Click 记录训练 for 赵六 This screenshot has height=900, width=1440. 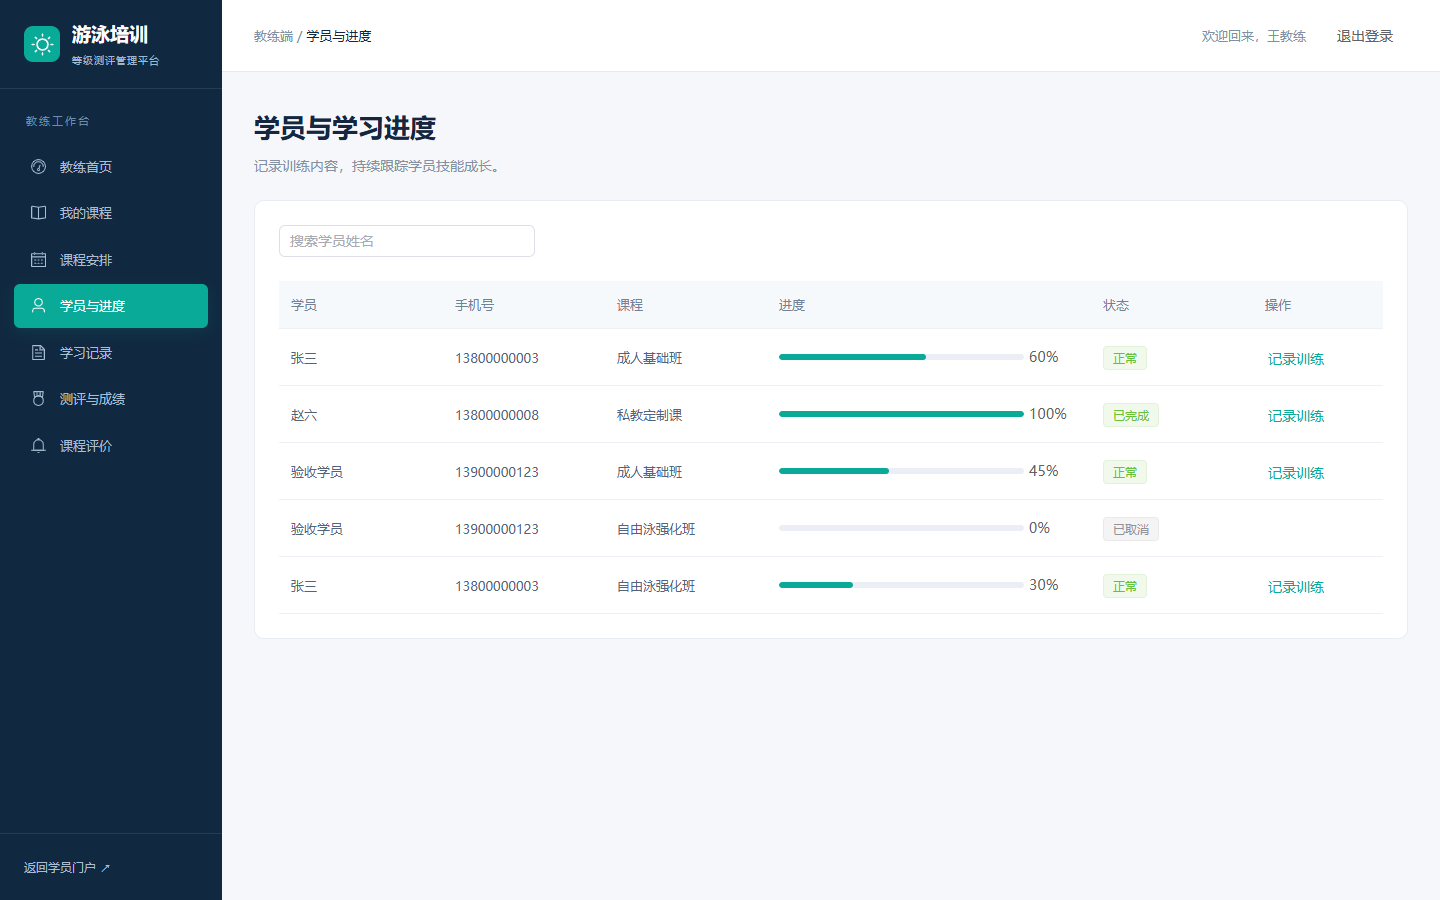coord(1296,416)
